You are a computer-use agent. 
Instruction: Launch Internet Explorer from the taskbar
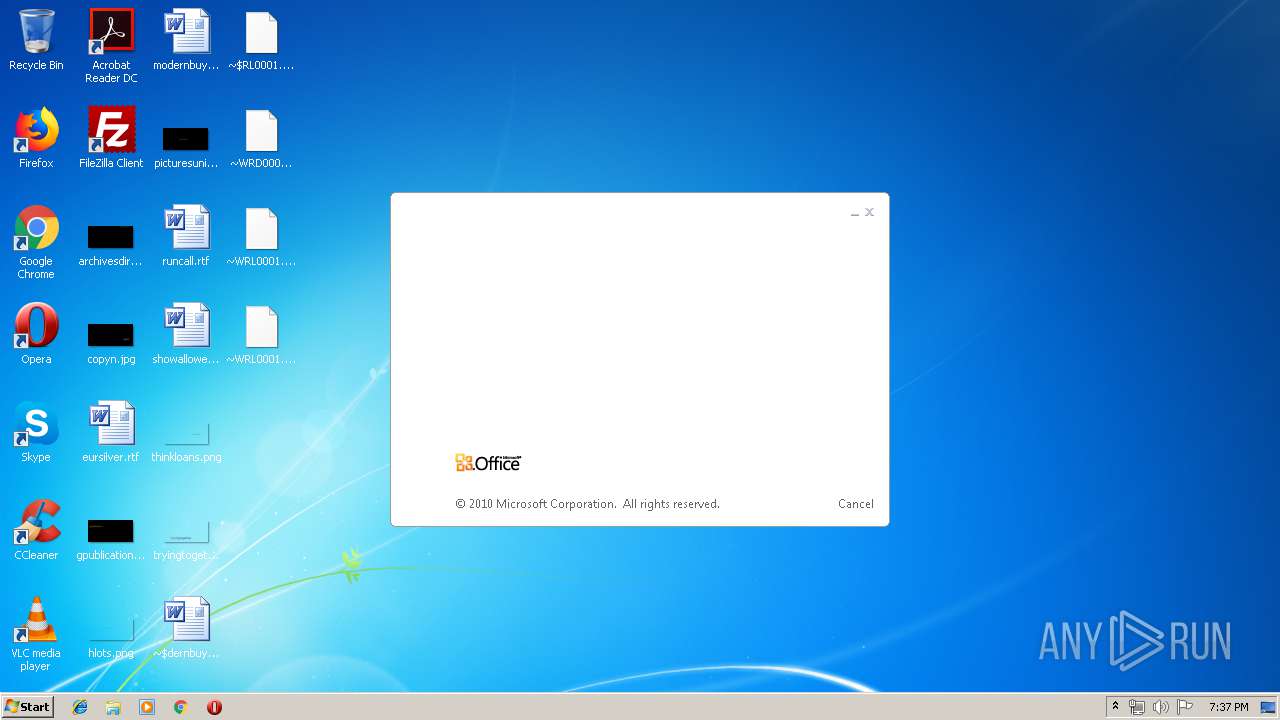(x=80, y=707)
